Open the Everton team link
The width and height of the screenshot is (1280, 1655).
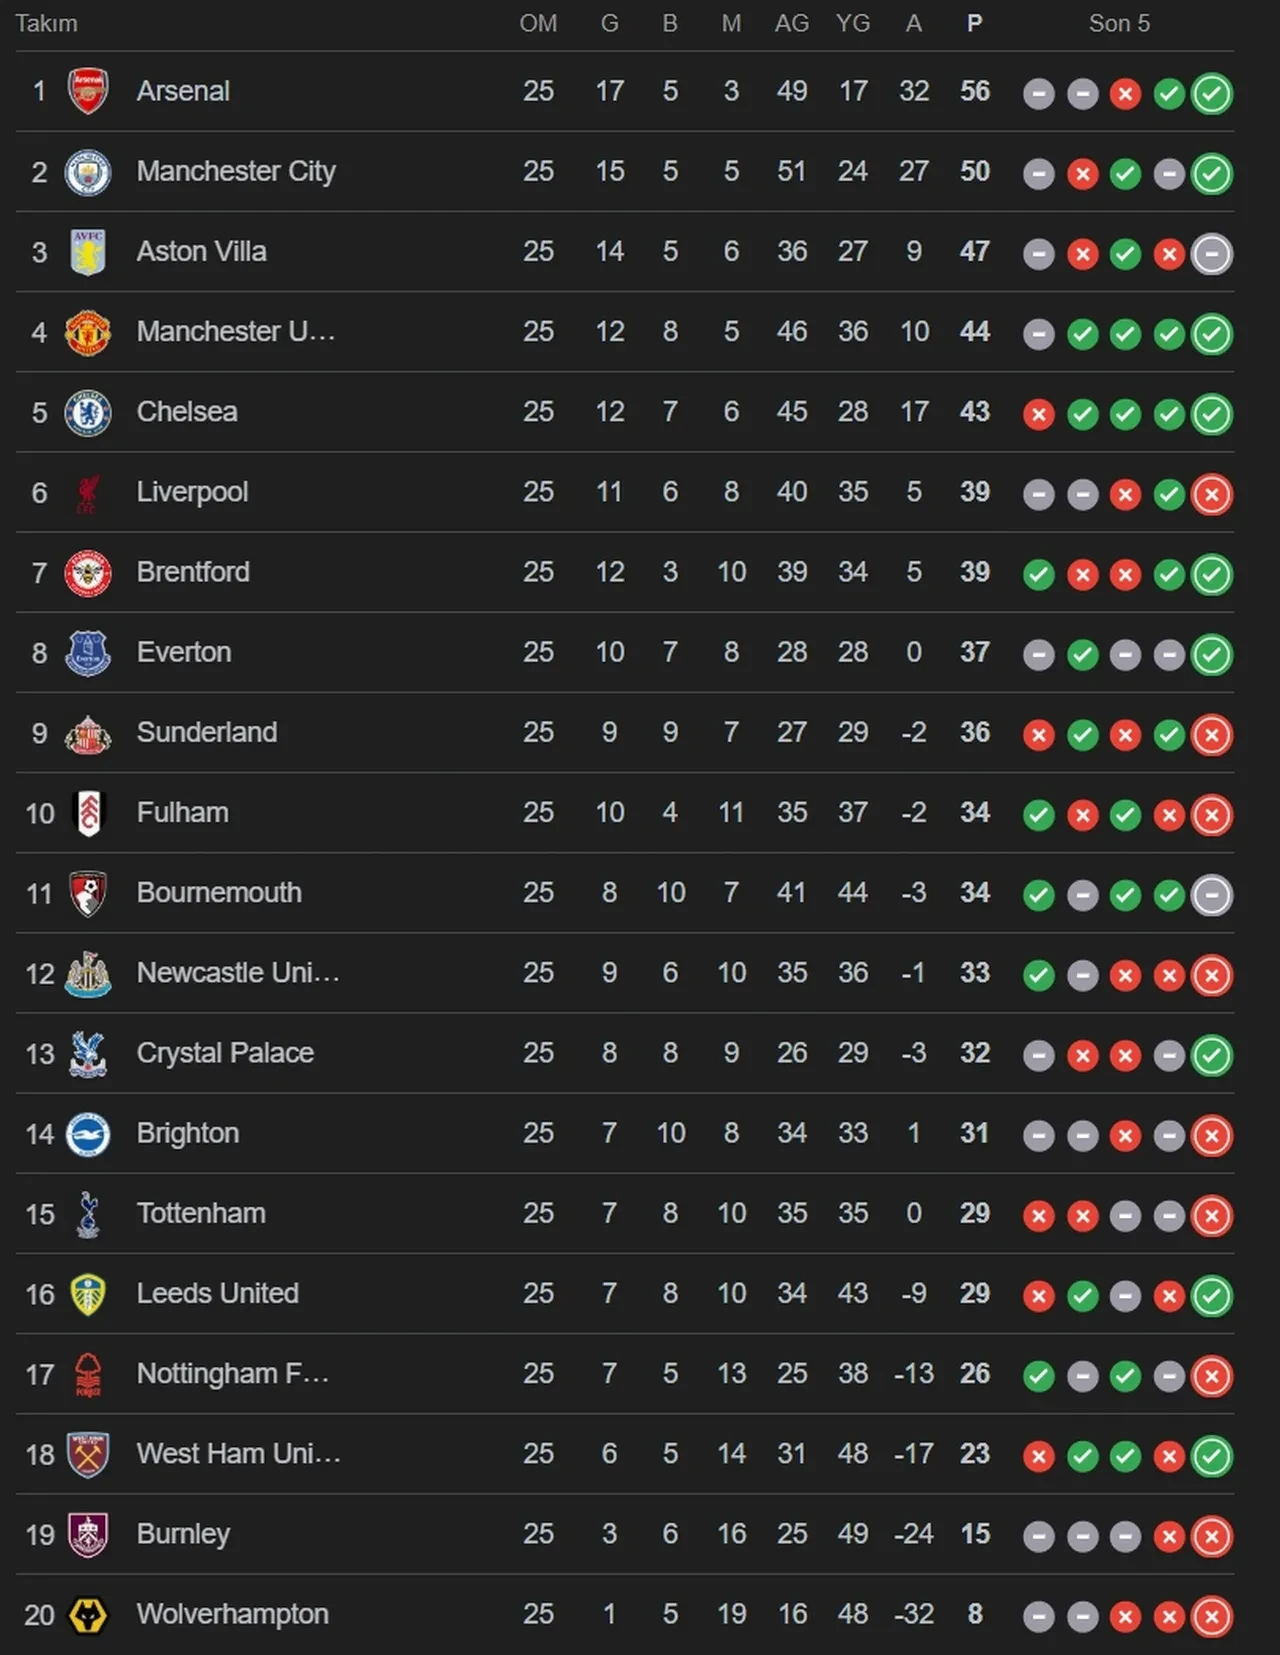coord(184,653)
